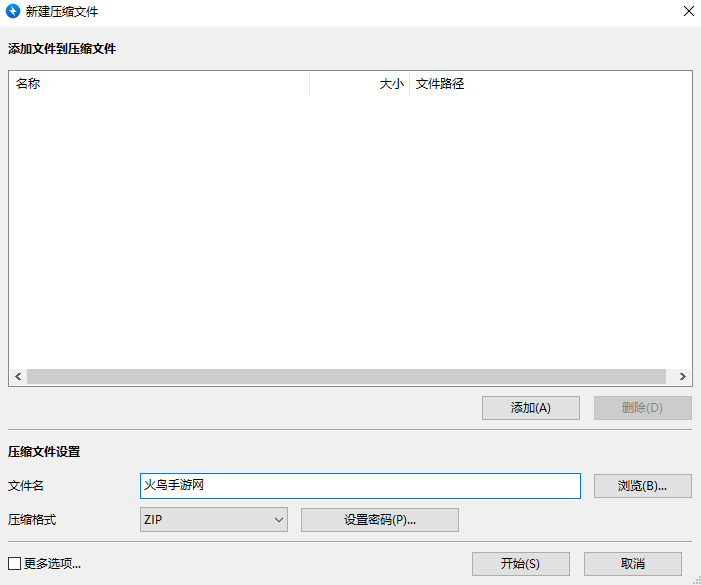Screen dimensions: 701x585
Task: Sort by 名称 column header
Action: pos(159,84)
